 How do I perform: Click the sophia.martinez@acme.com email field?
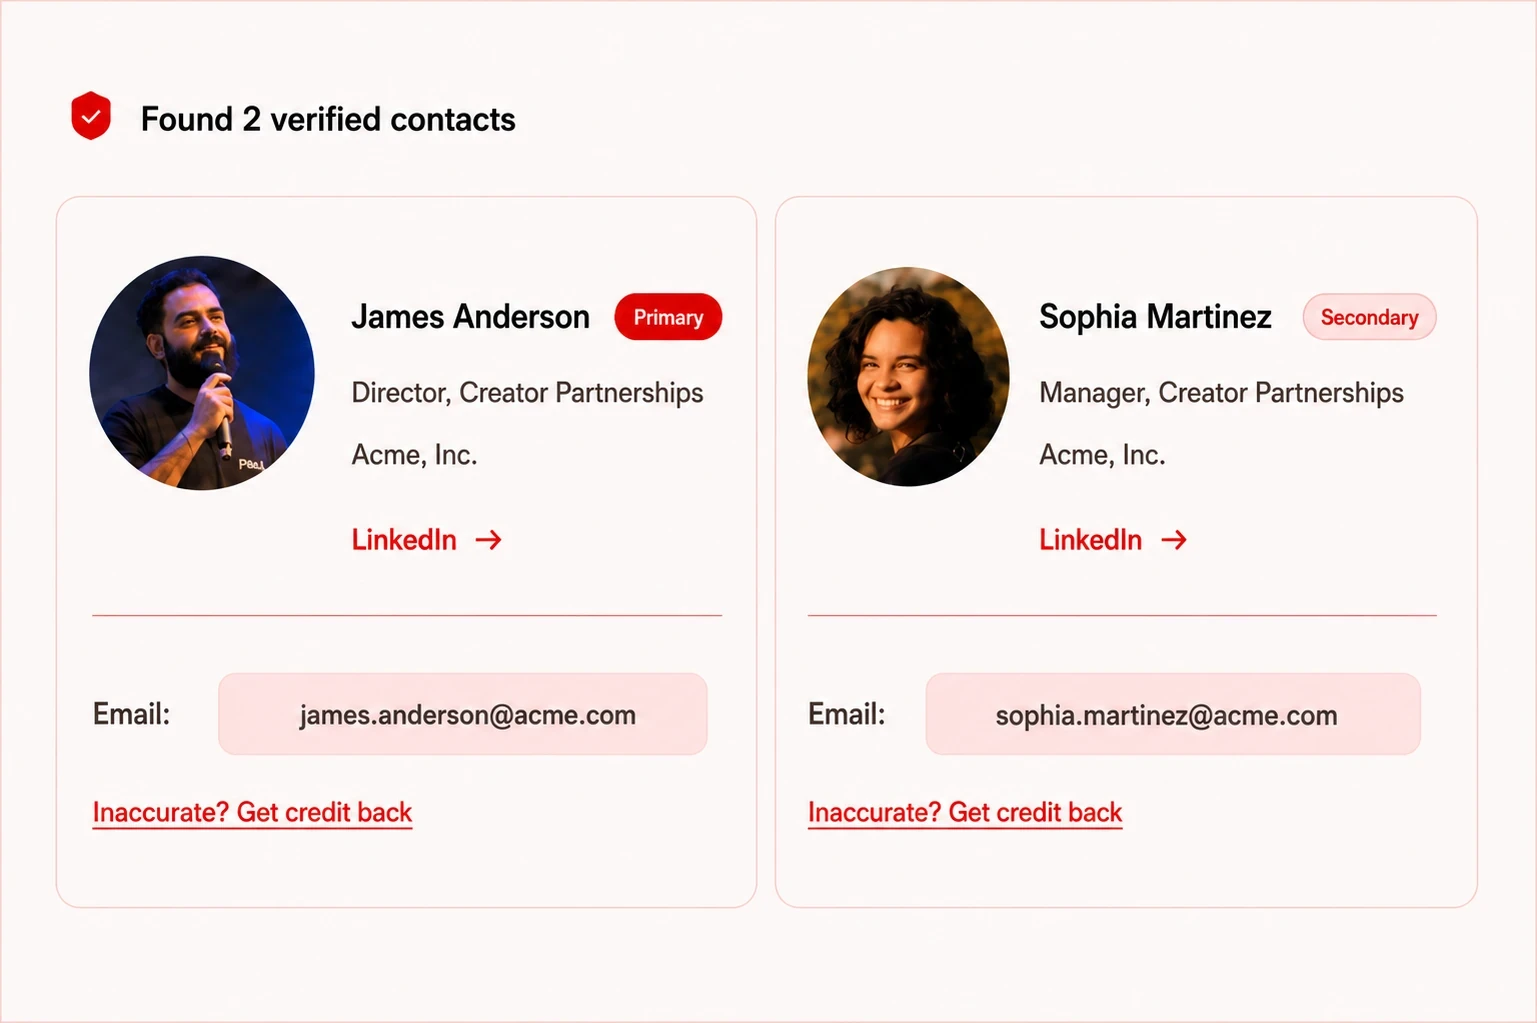click(x=1173, y=714)
